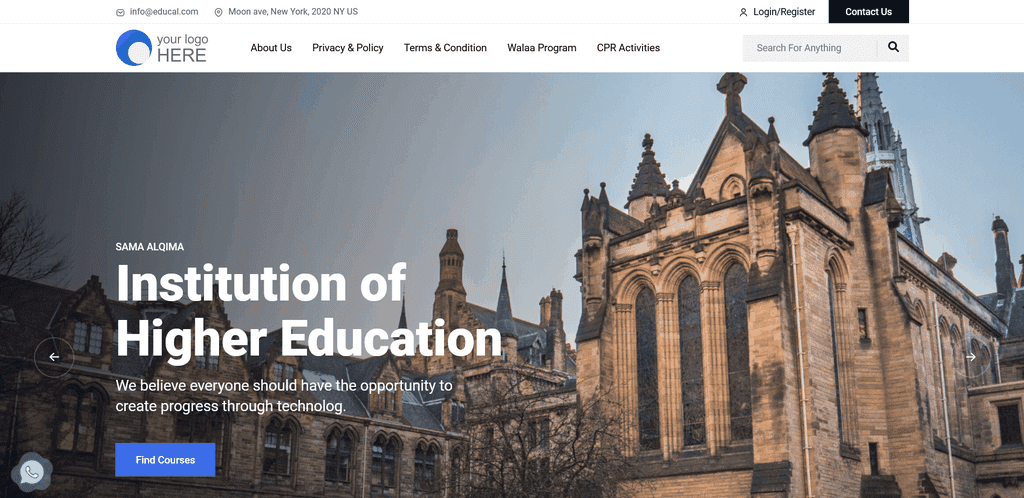The height and width of the screenshot is (498, 1024).
Task: Advance to next slide with right arrow
Action: click(x=970, y=357)
